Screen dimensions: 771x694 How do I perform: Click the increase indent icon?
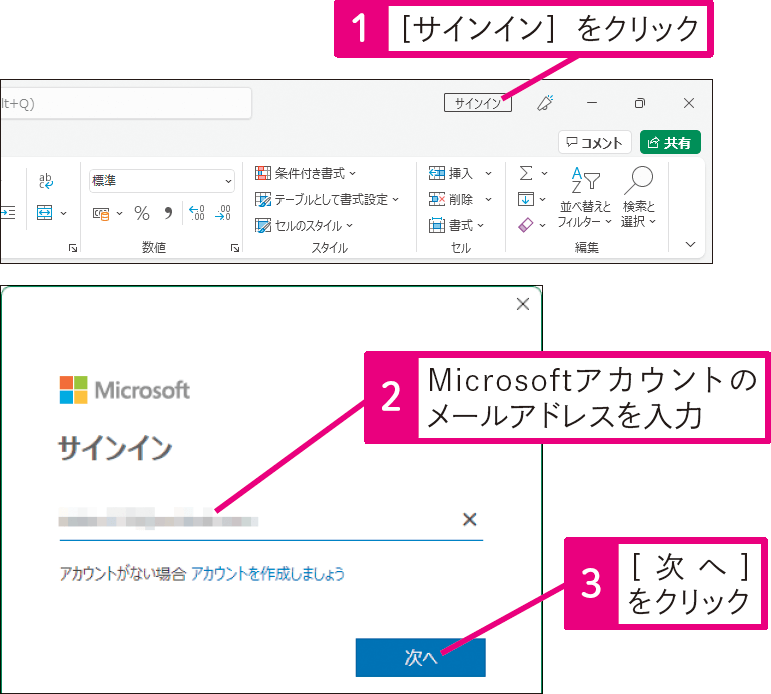click(8, 213)
